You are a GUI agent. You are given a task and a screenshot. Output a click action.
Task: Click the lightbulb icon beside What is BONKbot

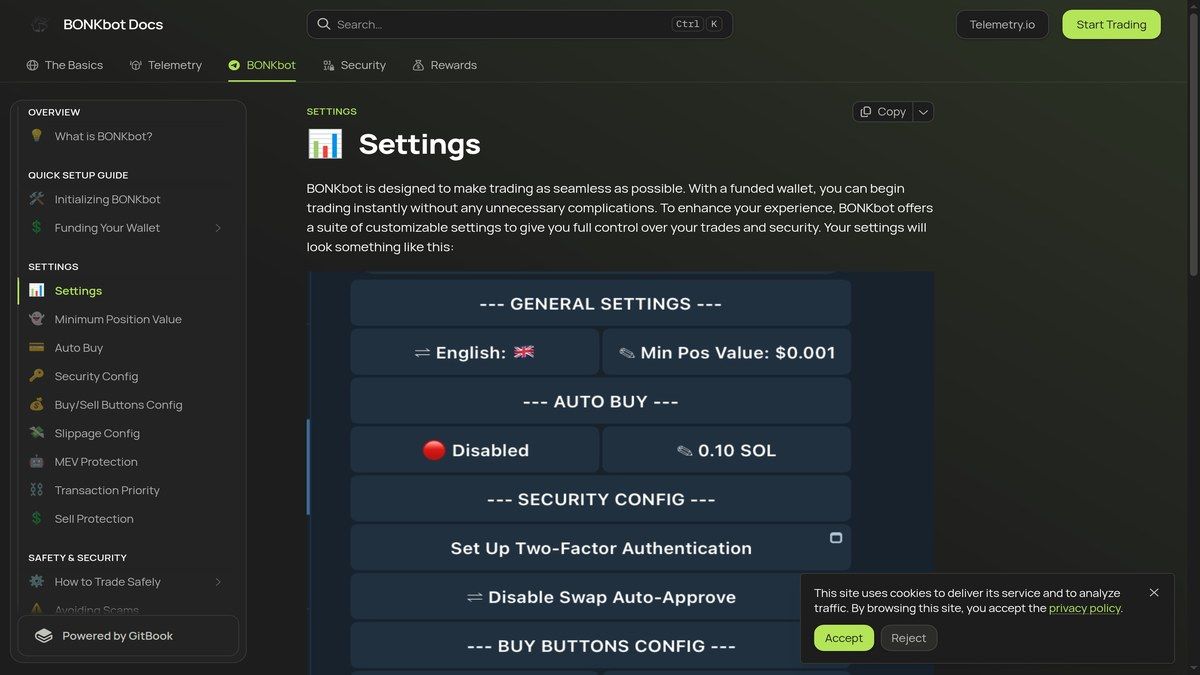[36, 136]
